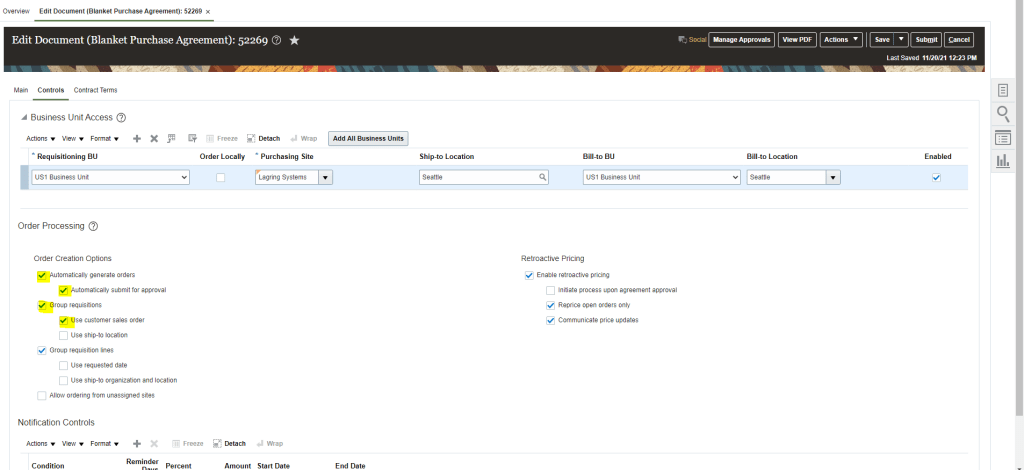Go to the Main tab

20,90
